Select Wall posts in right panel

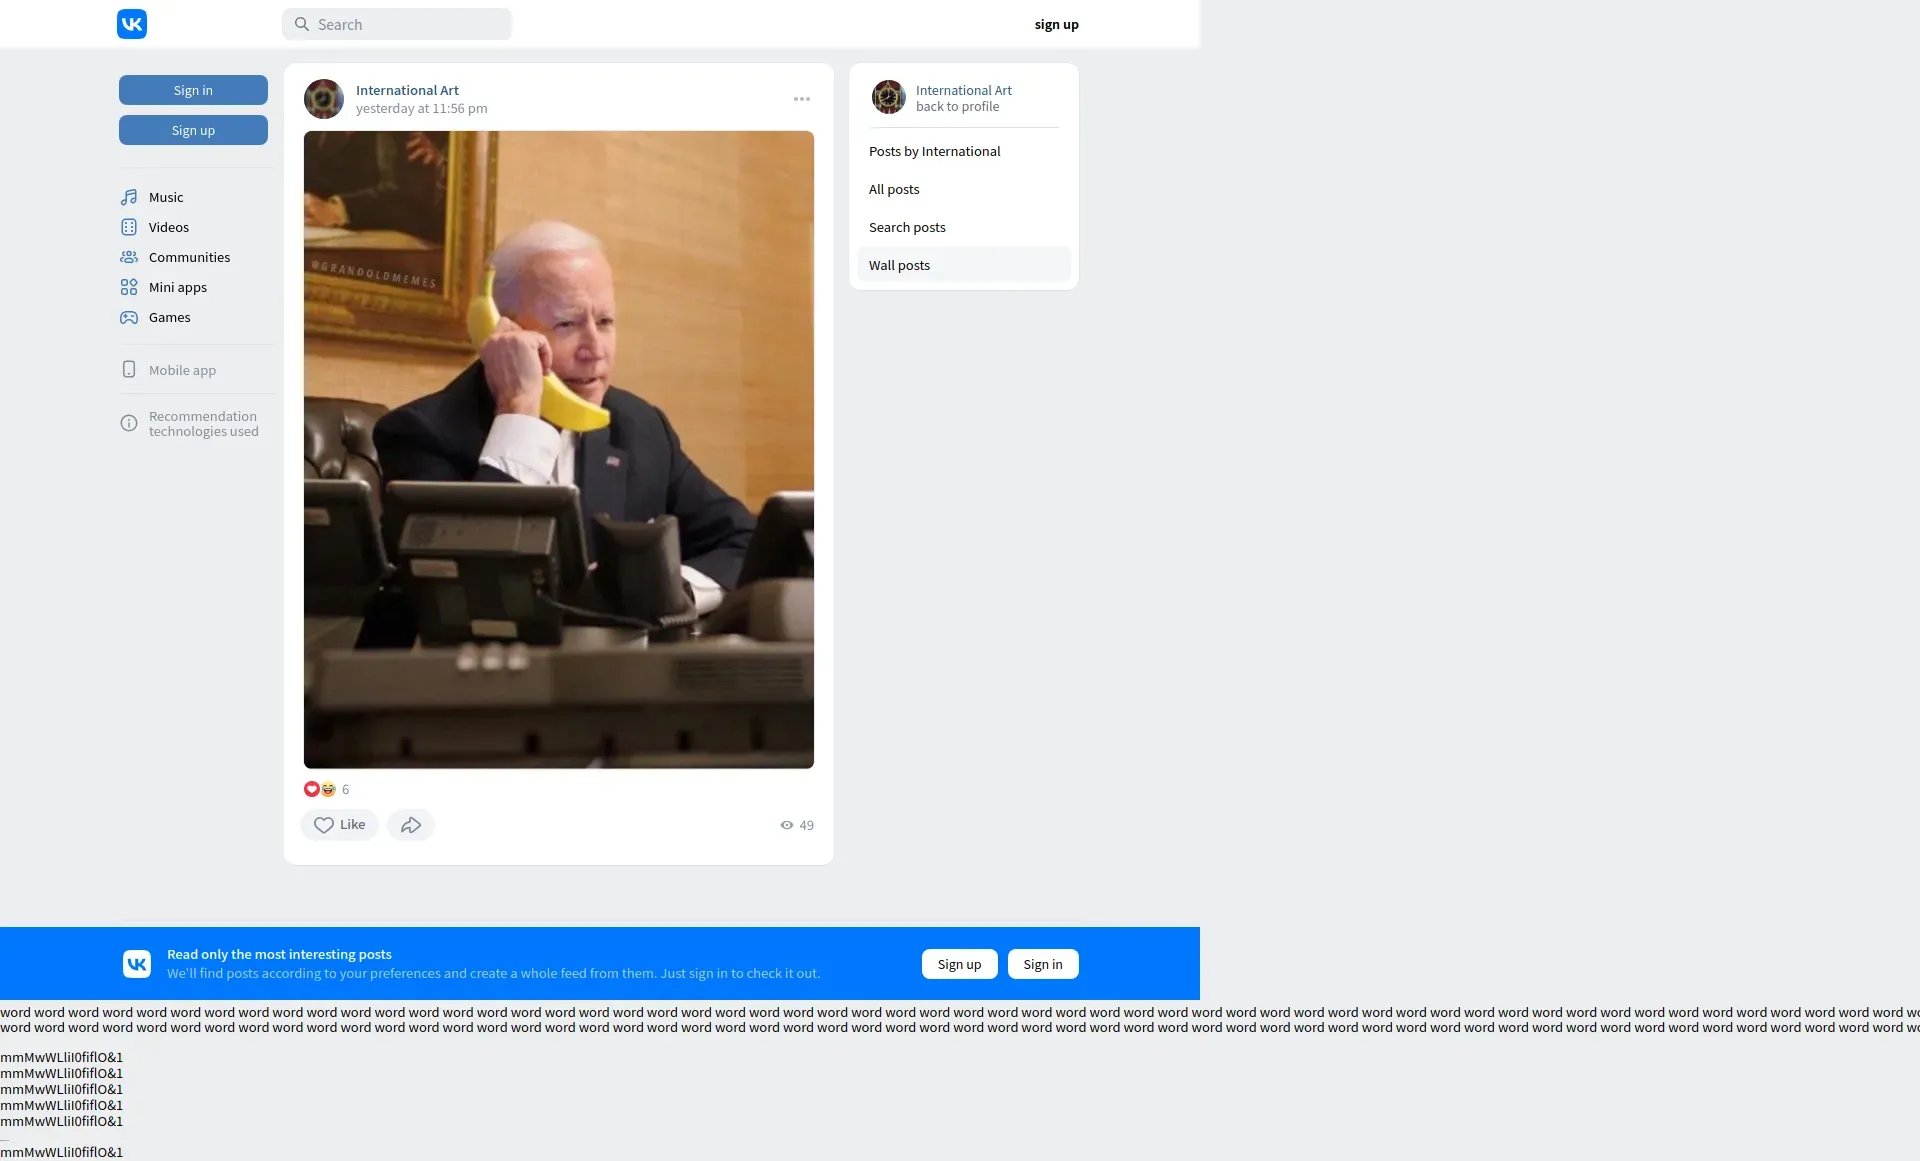[899, 265]
